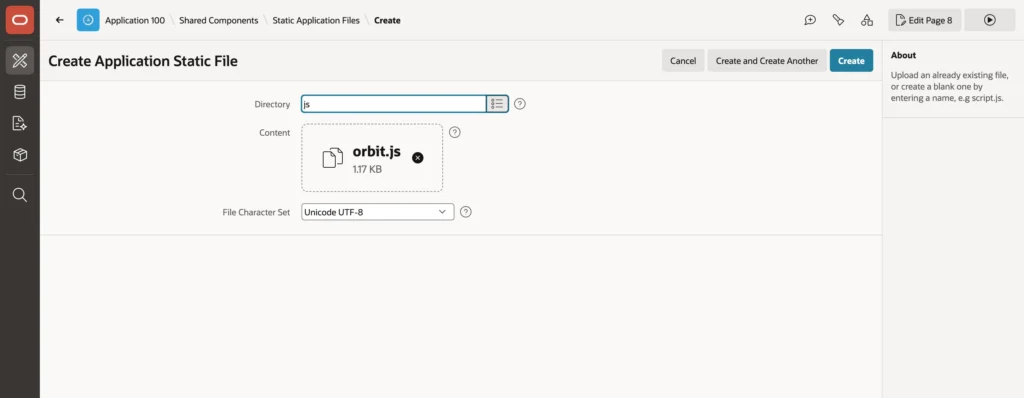Go to Application 100 breadcrumb
This screenshot has height=398, width=1024.
[135, 20]
